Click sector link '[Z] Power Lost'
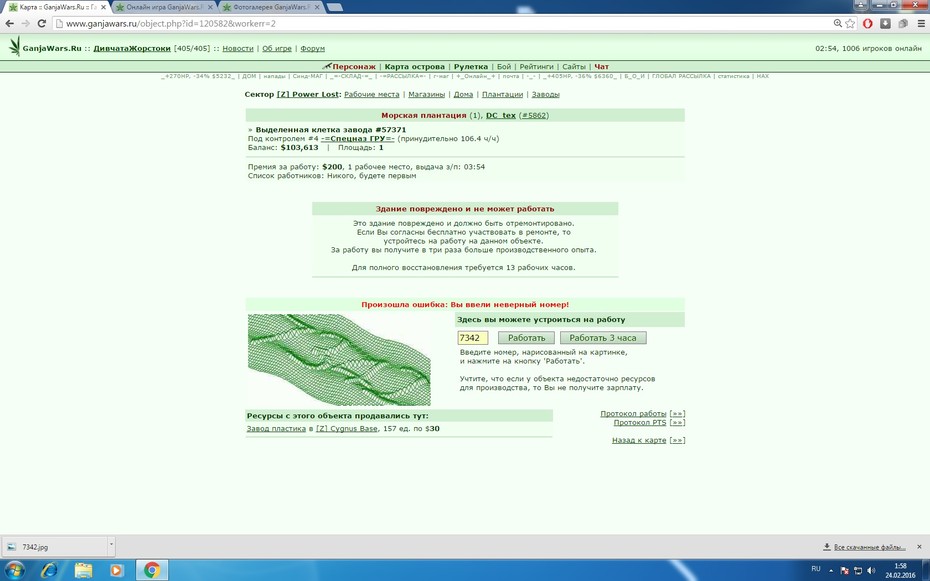 tap(307, 94)
